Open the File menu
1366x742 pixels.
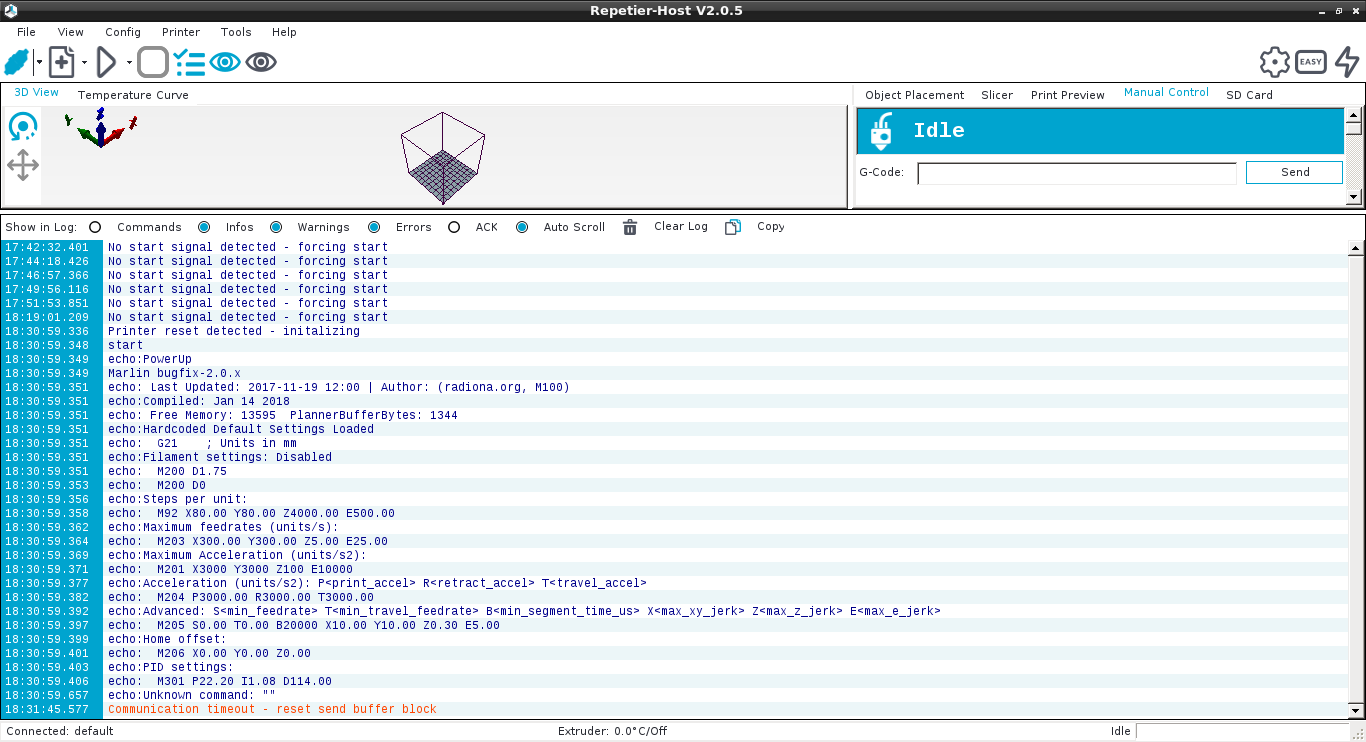click(x=26, y=32)
